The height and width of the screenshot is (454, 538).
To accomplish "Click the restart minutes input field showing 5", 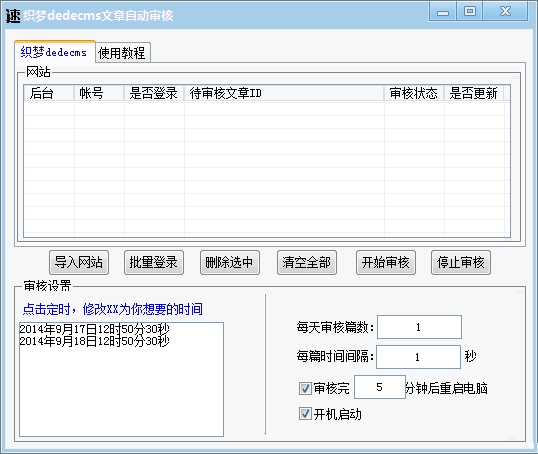I will (379, 387).
